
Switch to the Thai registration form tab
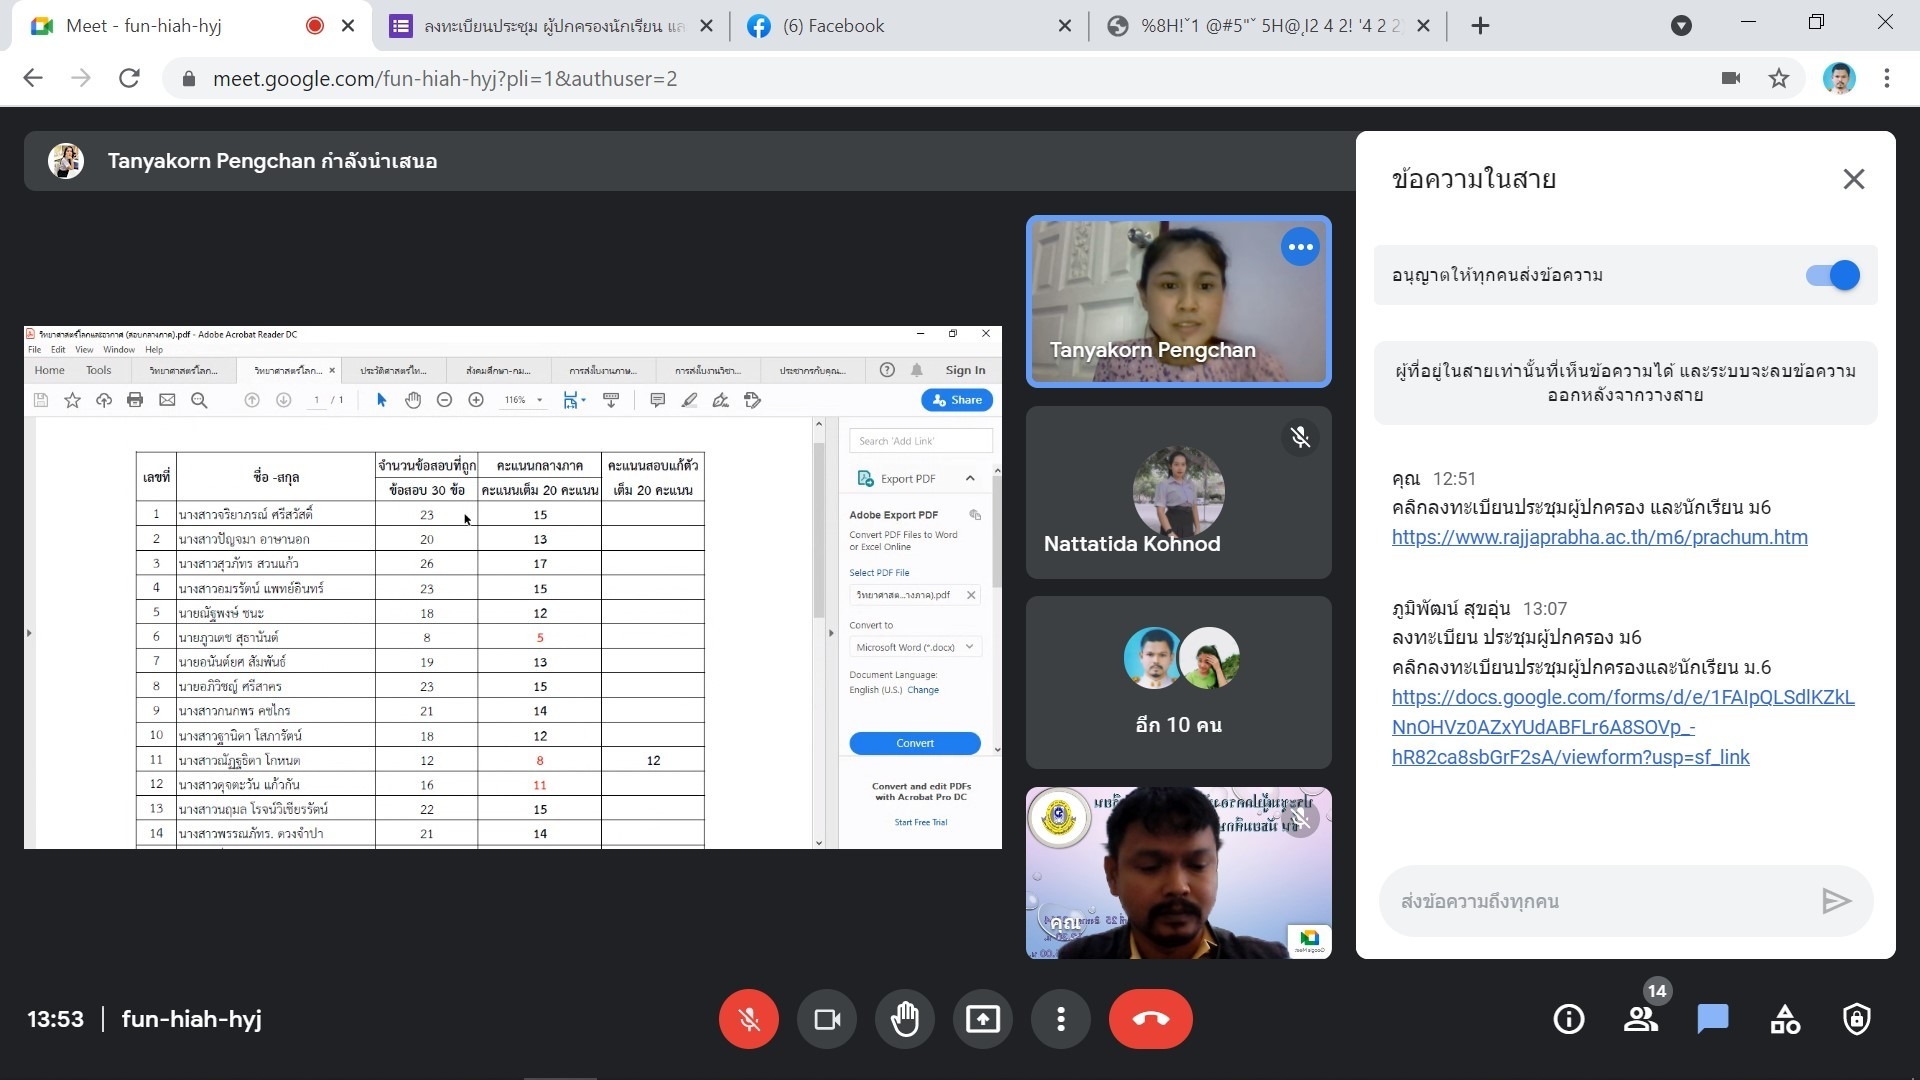pyautogui.click(x=550, y=26)
